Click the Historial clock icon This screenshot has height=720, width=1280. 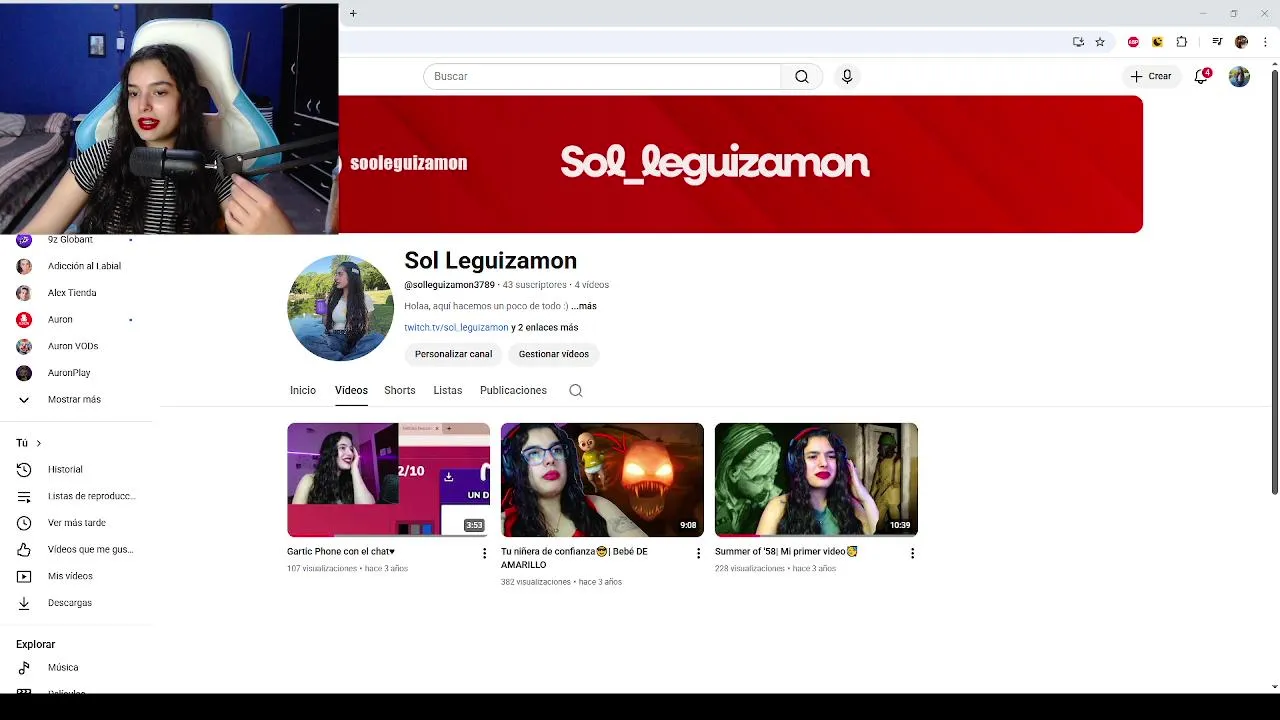[x=24, y=469]
